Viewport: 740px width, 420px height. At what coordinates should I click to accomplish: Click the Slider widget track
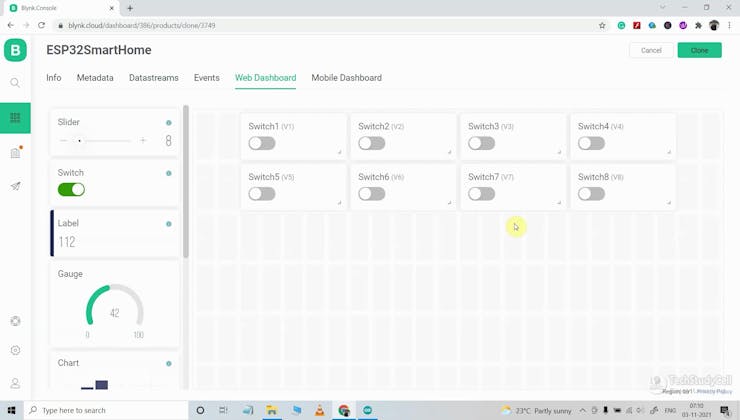point(101,140)
